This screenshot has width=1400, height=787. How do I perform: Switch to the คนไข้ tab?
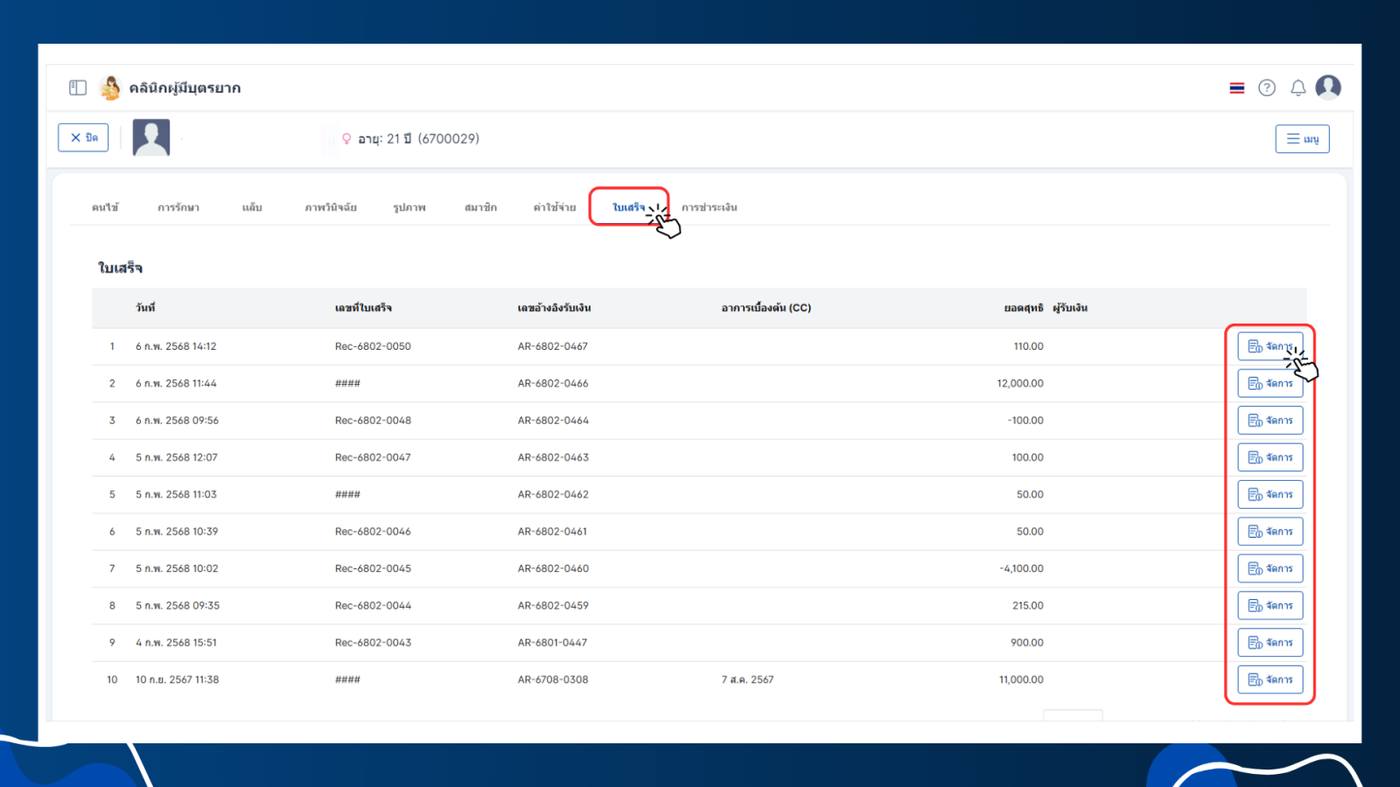click(105, 208)
